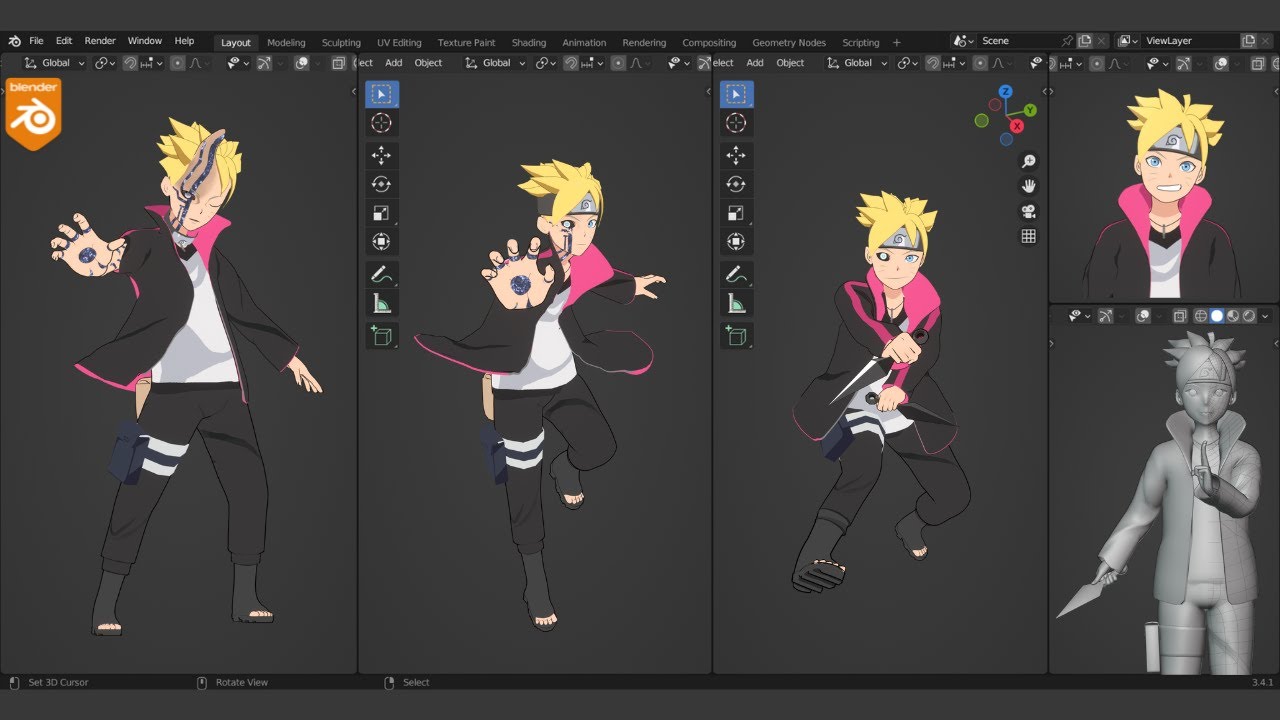Select the Cursor tool in third viewport
The width and height of the screenshot is (1280, 720).
click(736, 123)
